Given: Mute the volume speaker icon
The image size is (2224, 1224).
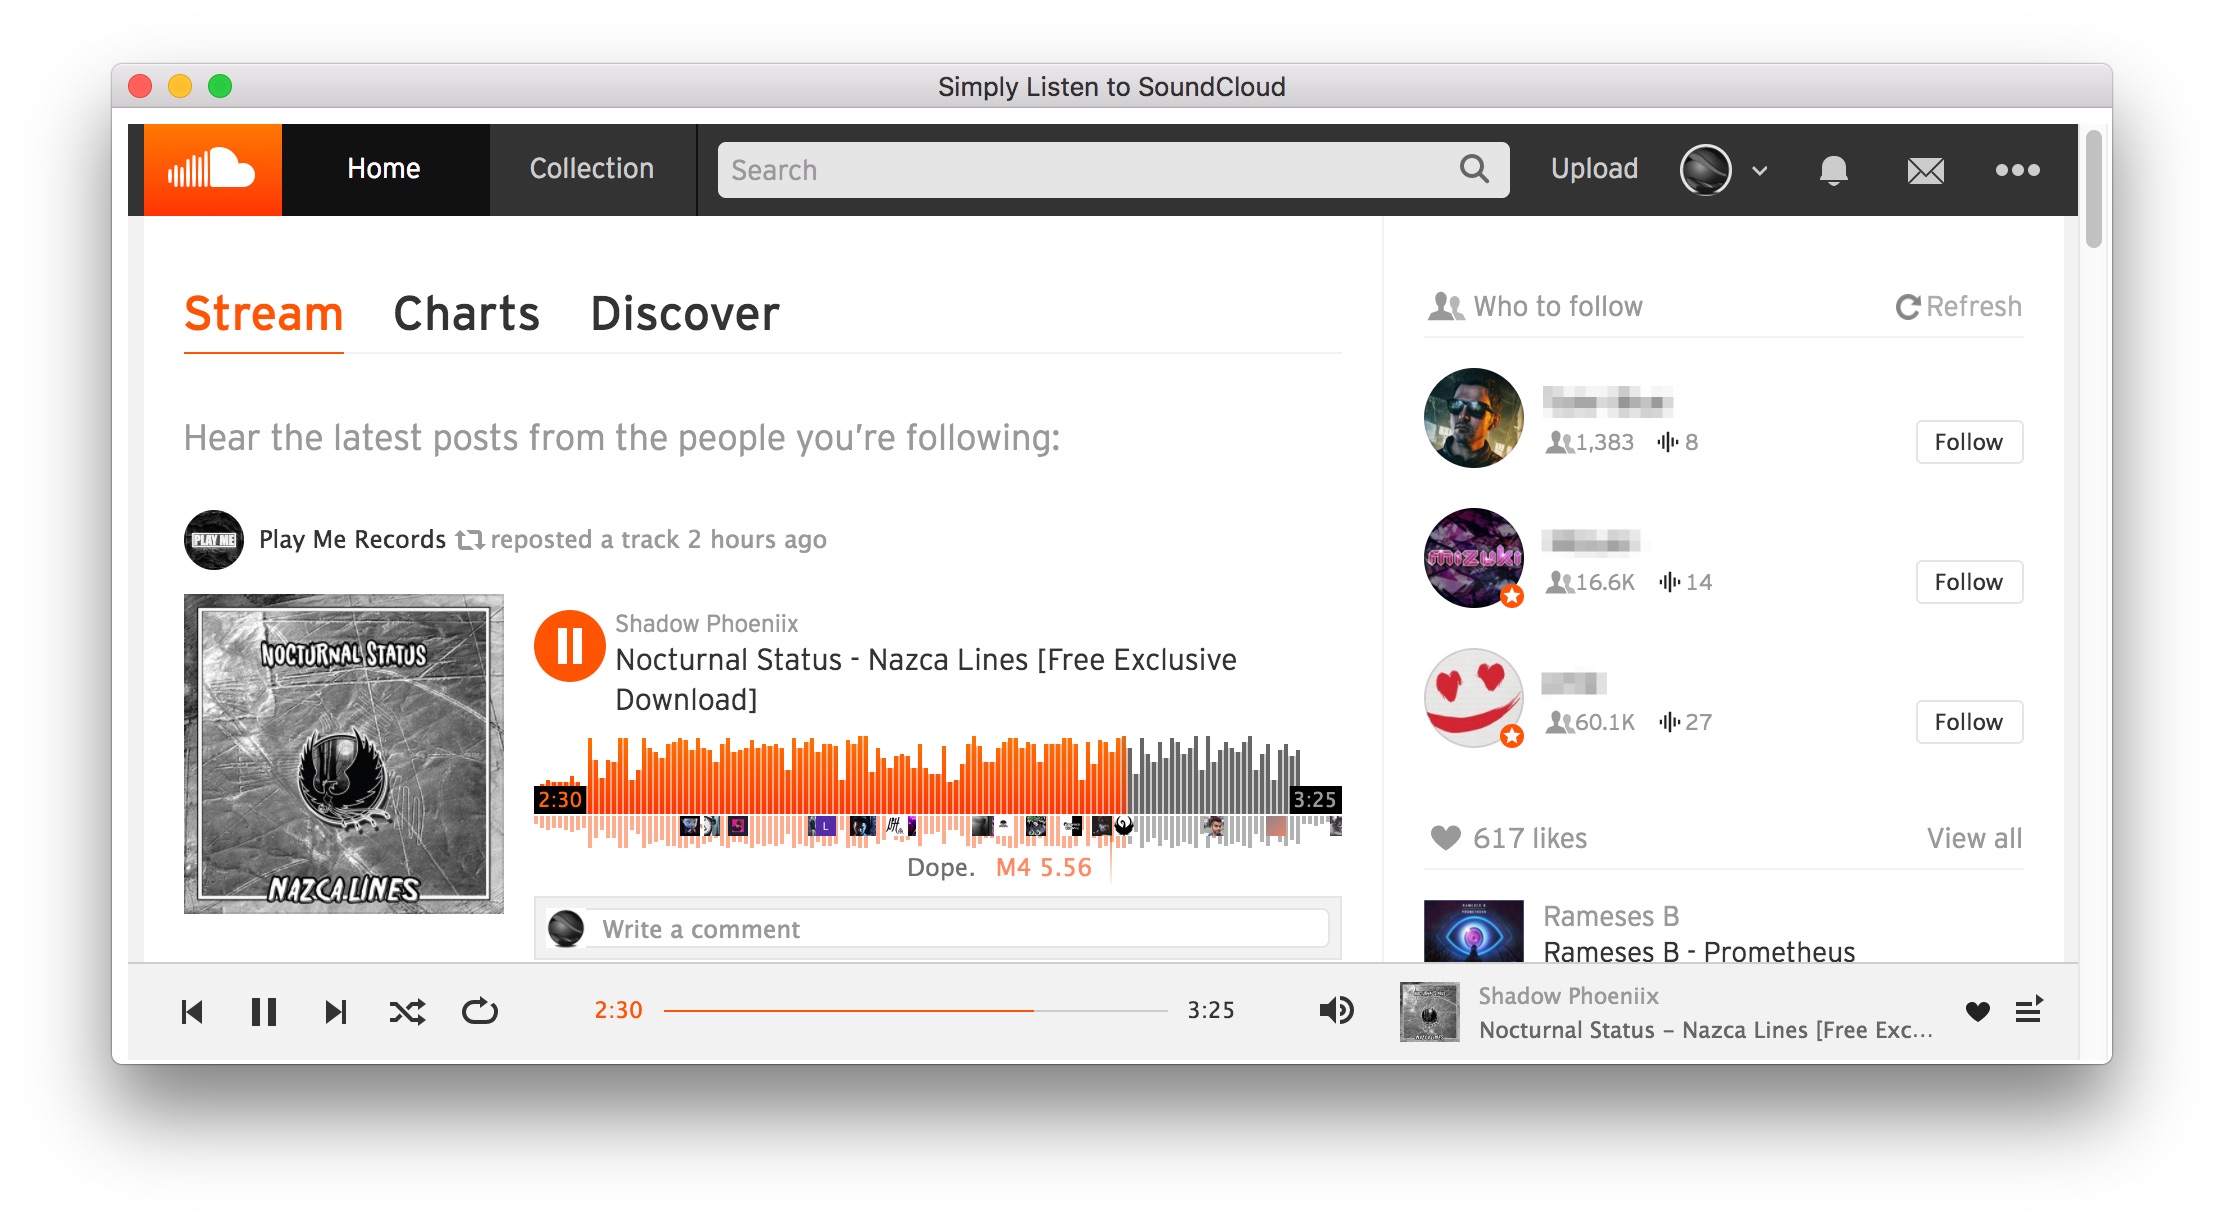Looking at the screenshot, I should click(1336, 1011).
